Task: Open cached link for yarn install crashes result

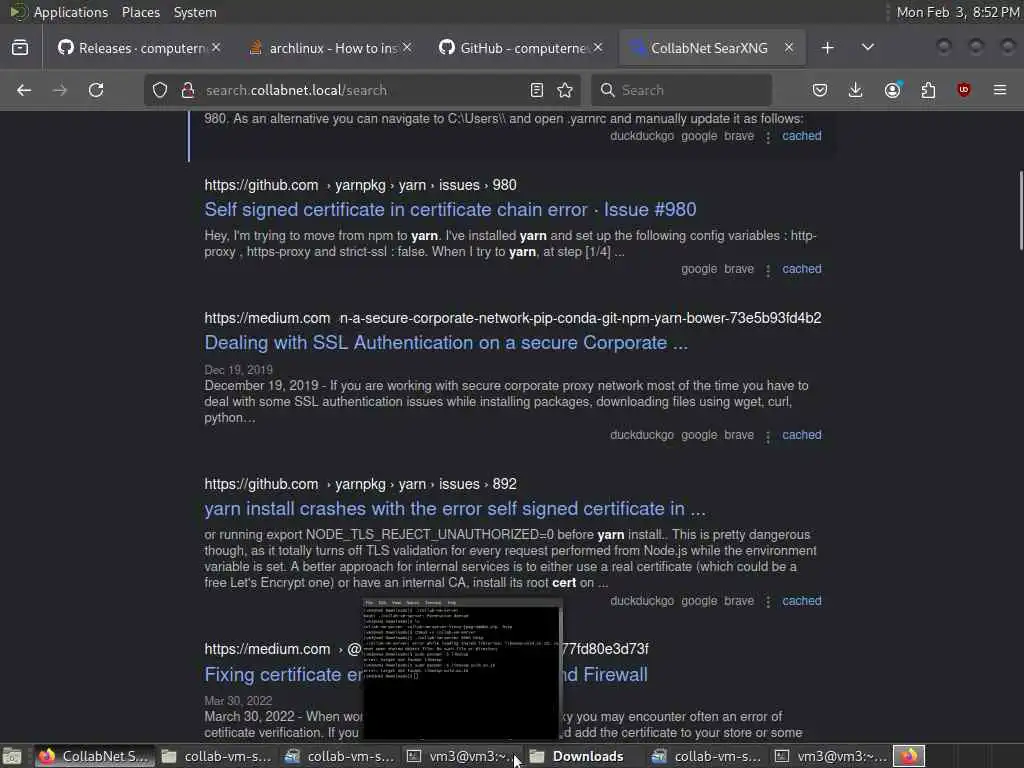Action: pos(802,601)
